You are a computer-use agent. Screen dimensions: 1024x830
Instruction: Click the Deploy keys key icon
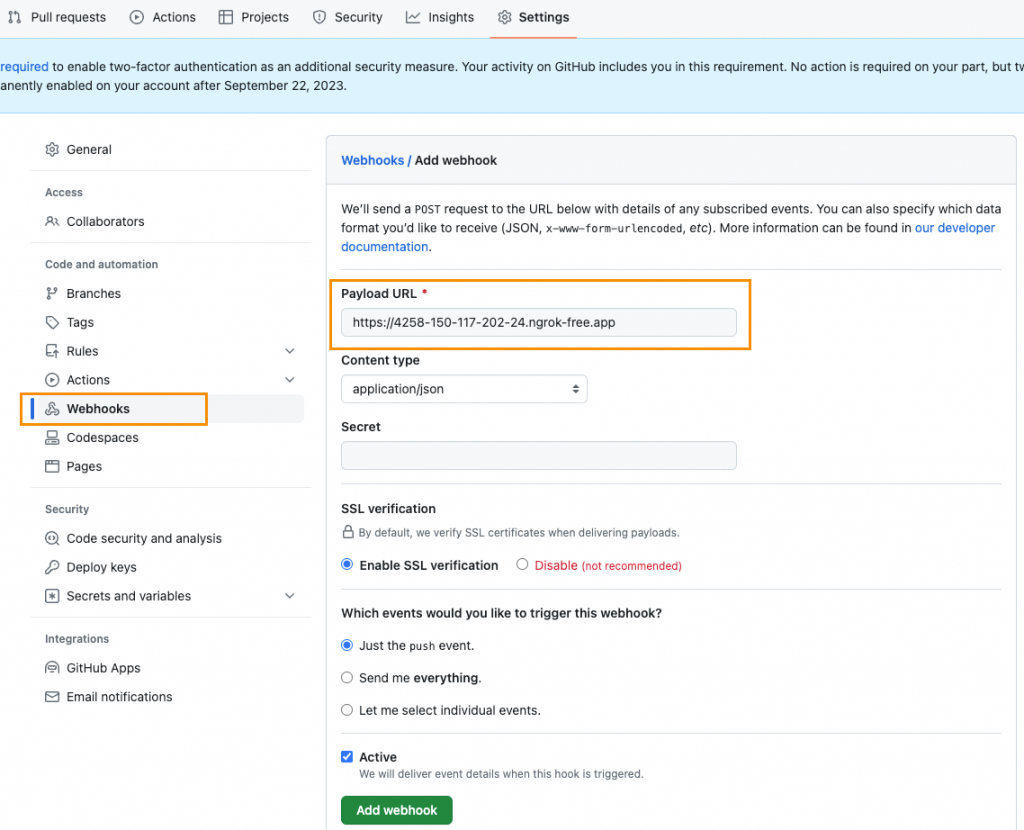pos(52,567)
